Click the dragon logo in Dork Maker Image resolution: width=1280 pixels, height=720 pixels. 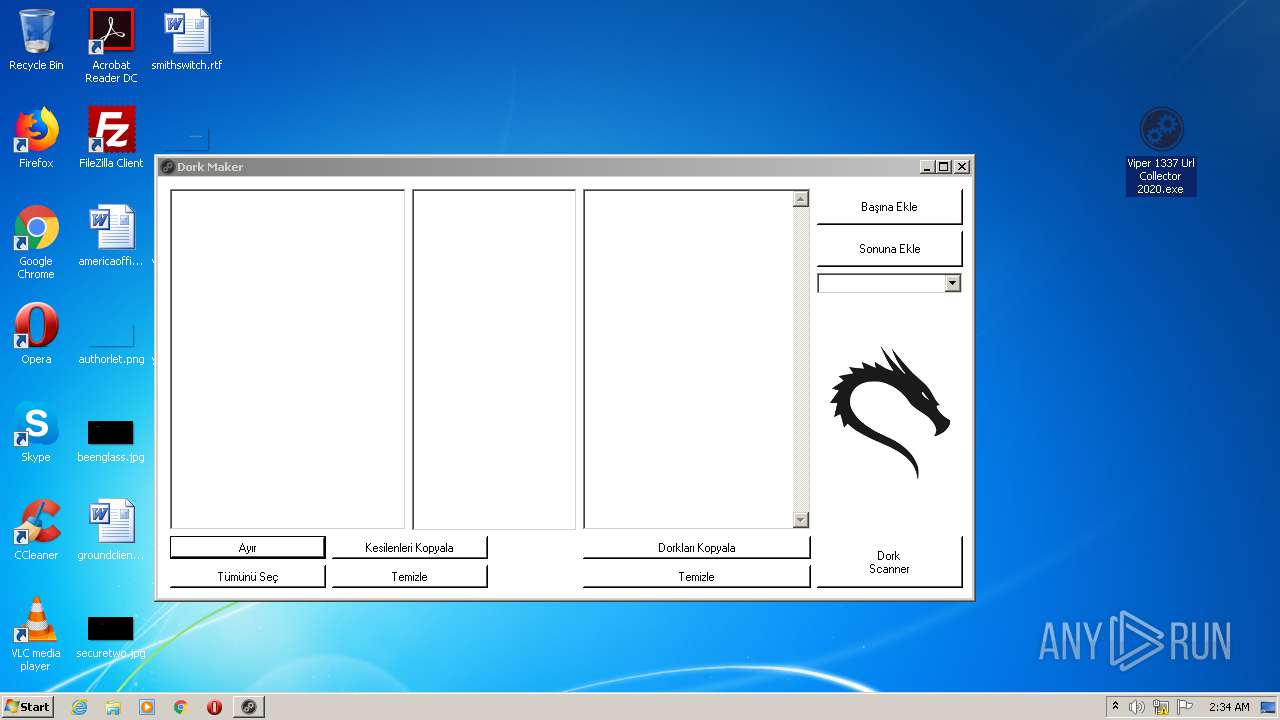(890, 412)
